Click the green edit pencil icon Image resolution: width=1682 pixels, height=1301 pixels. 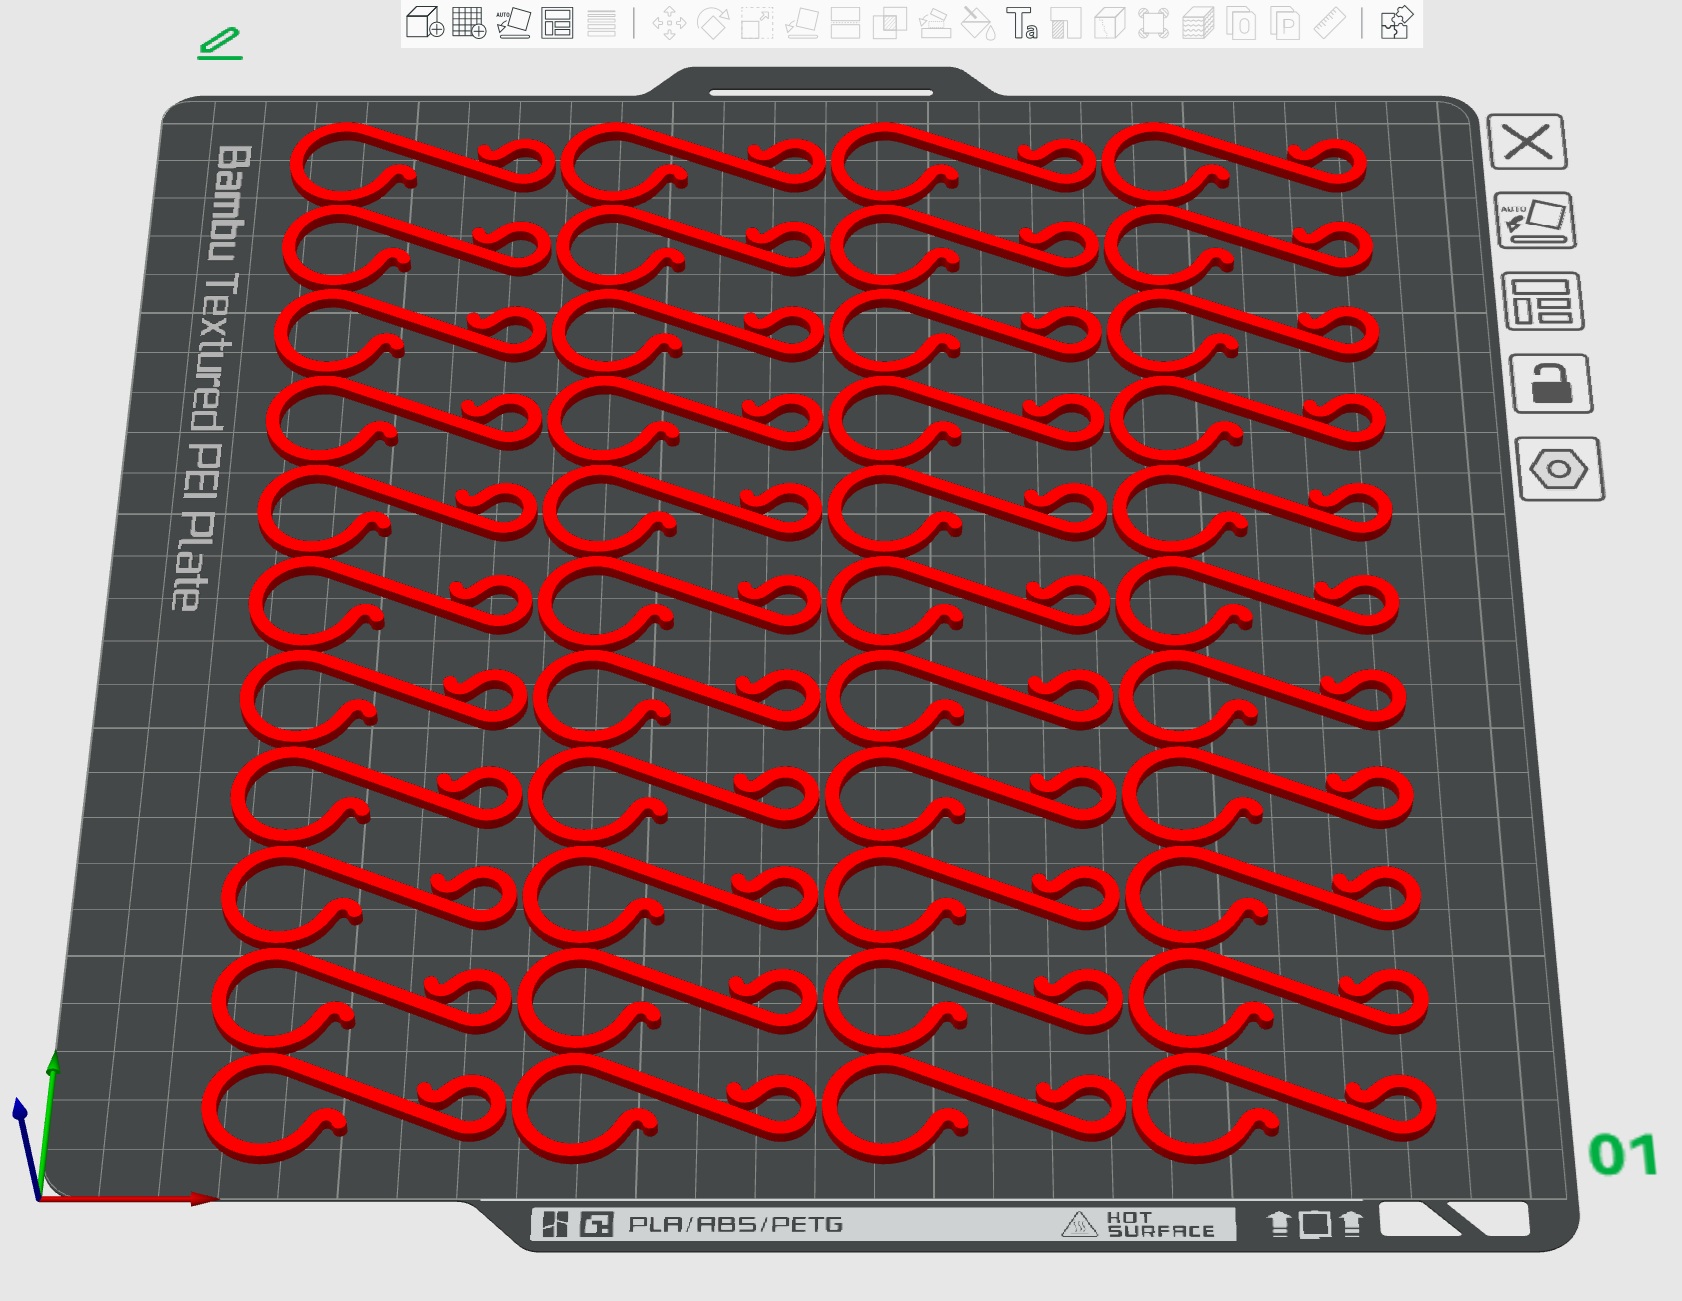point(220,44)
